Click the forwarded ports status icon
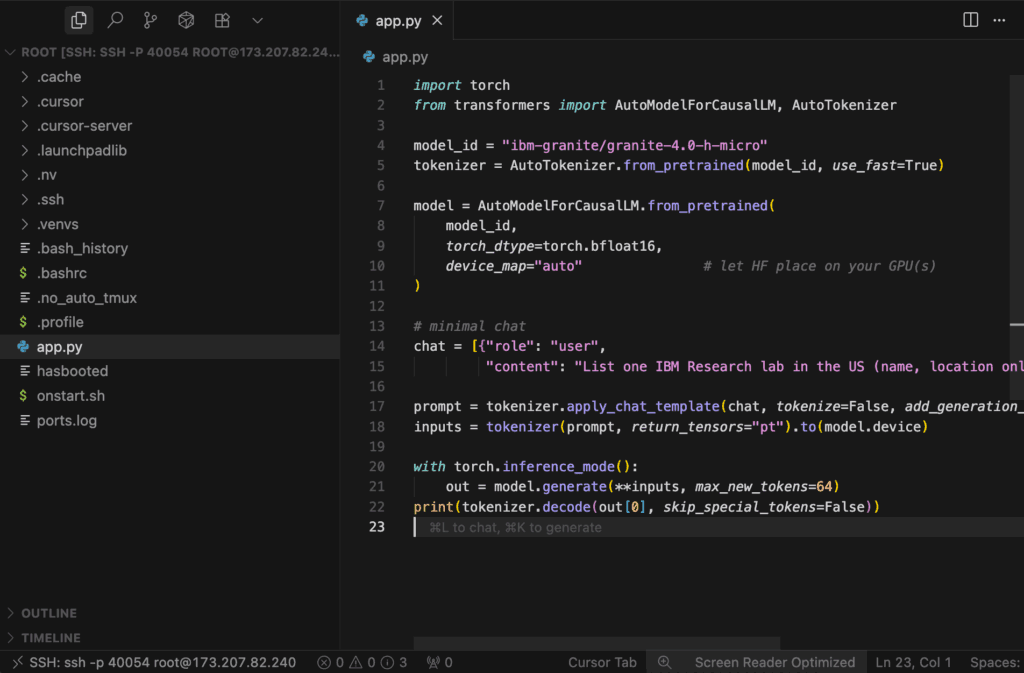The image size is (1024, 673). point(439,662)
